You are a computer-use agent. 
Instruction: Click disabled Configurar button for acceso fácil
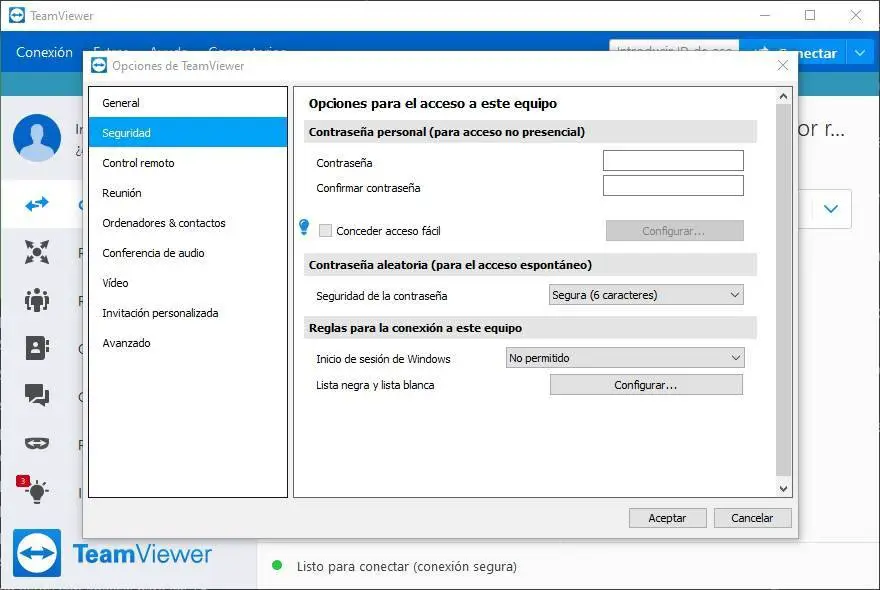(x=674, y=231)
